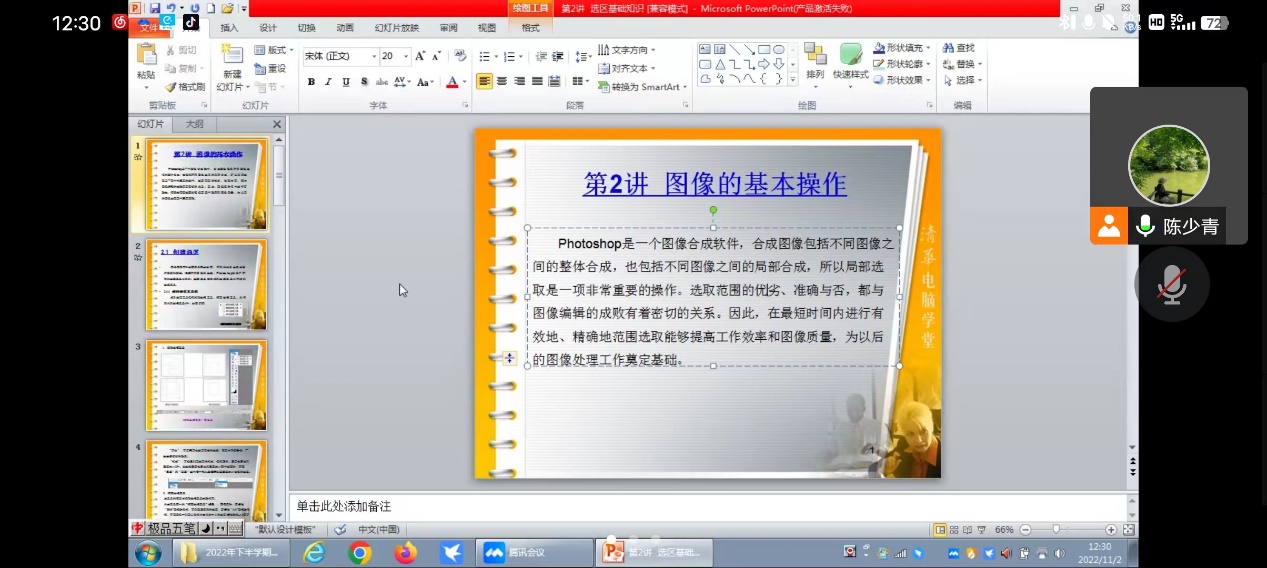This screenshot has width=1267, height=568.
Task: Click the Fit Slide to Window icon
Action: click(1129, 529)
